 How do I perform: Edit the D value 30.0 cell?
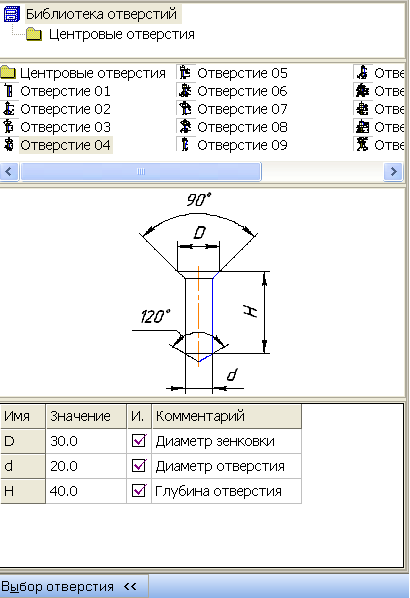pyautogui.click(x=86, y=441)
